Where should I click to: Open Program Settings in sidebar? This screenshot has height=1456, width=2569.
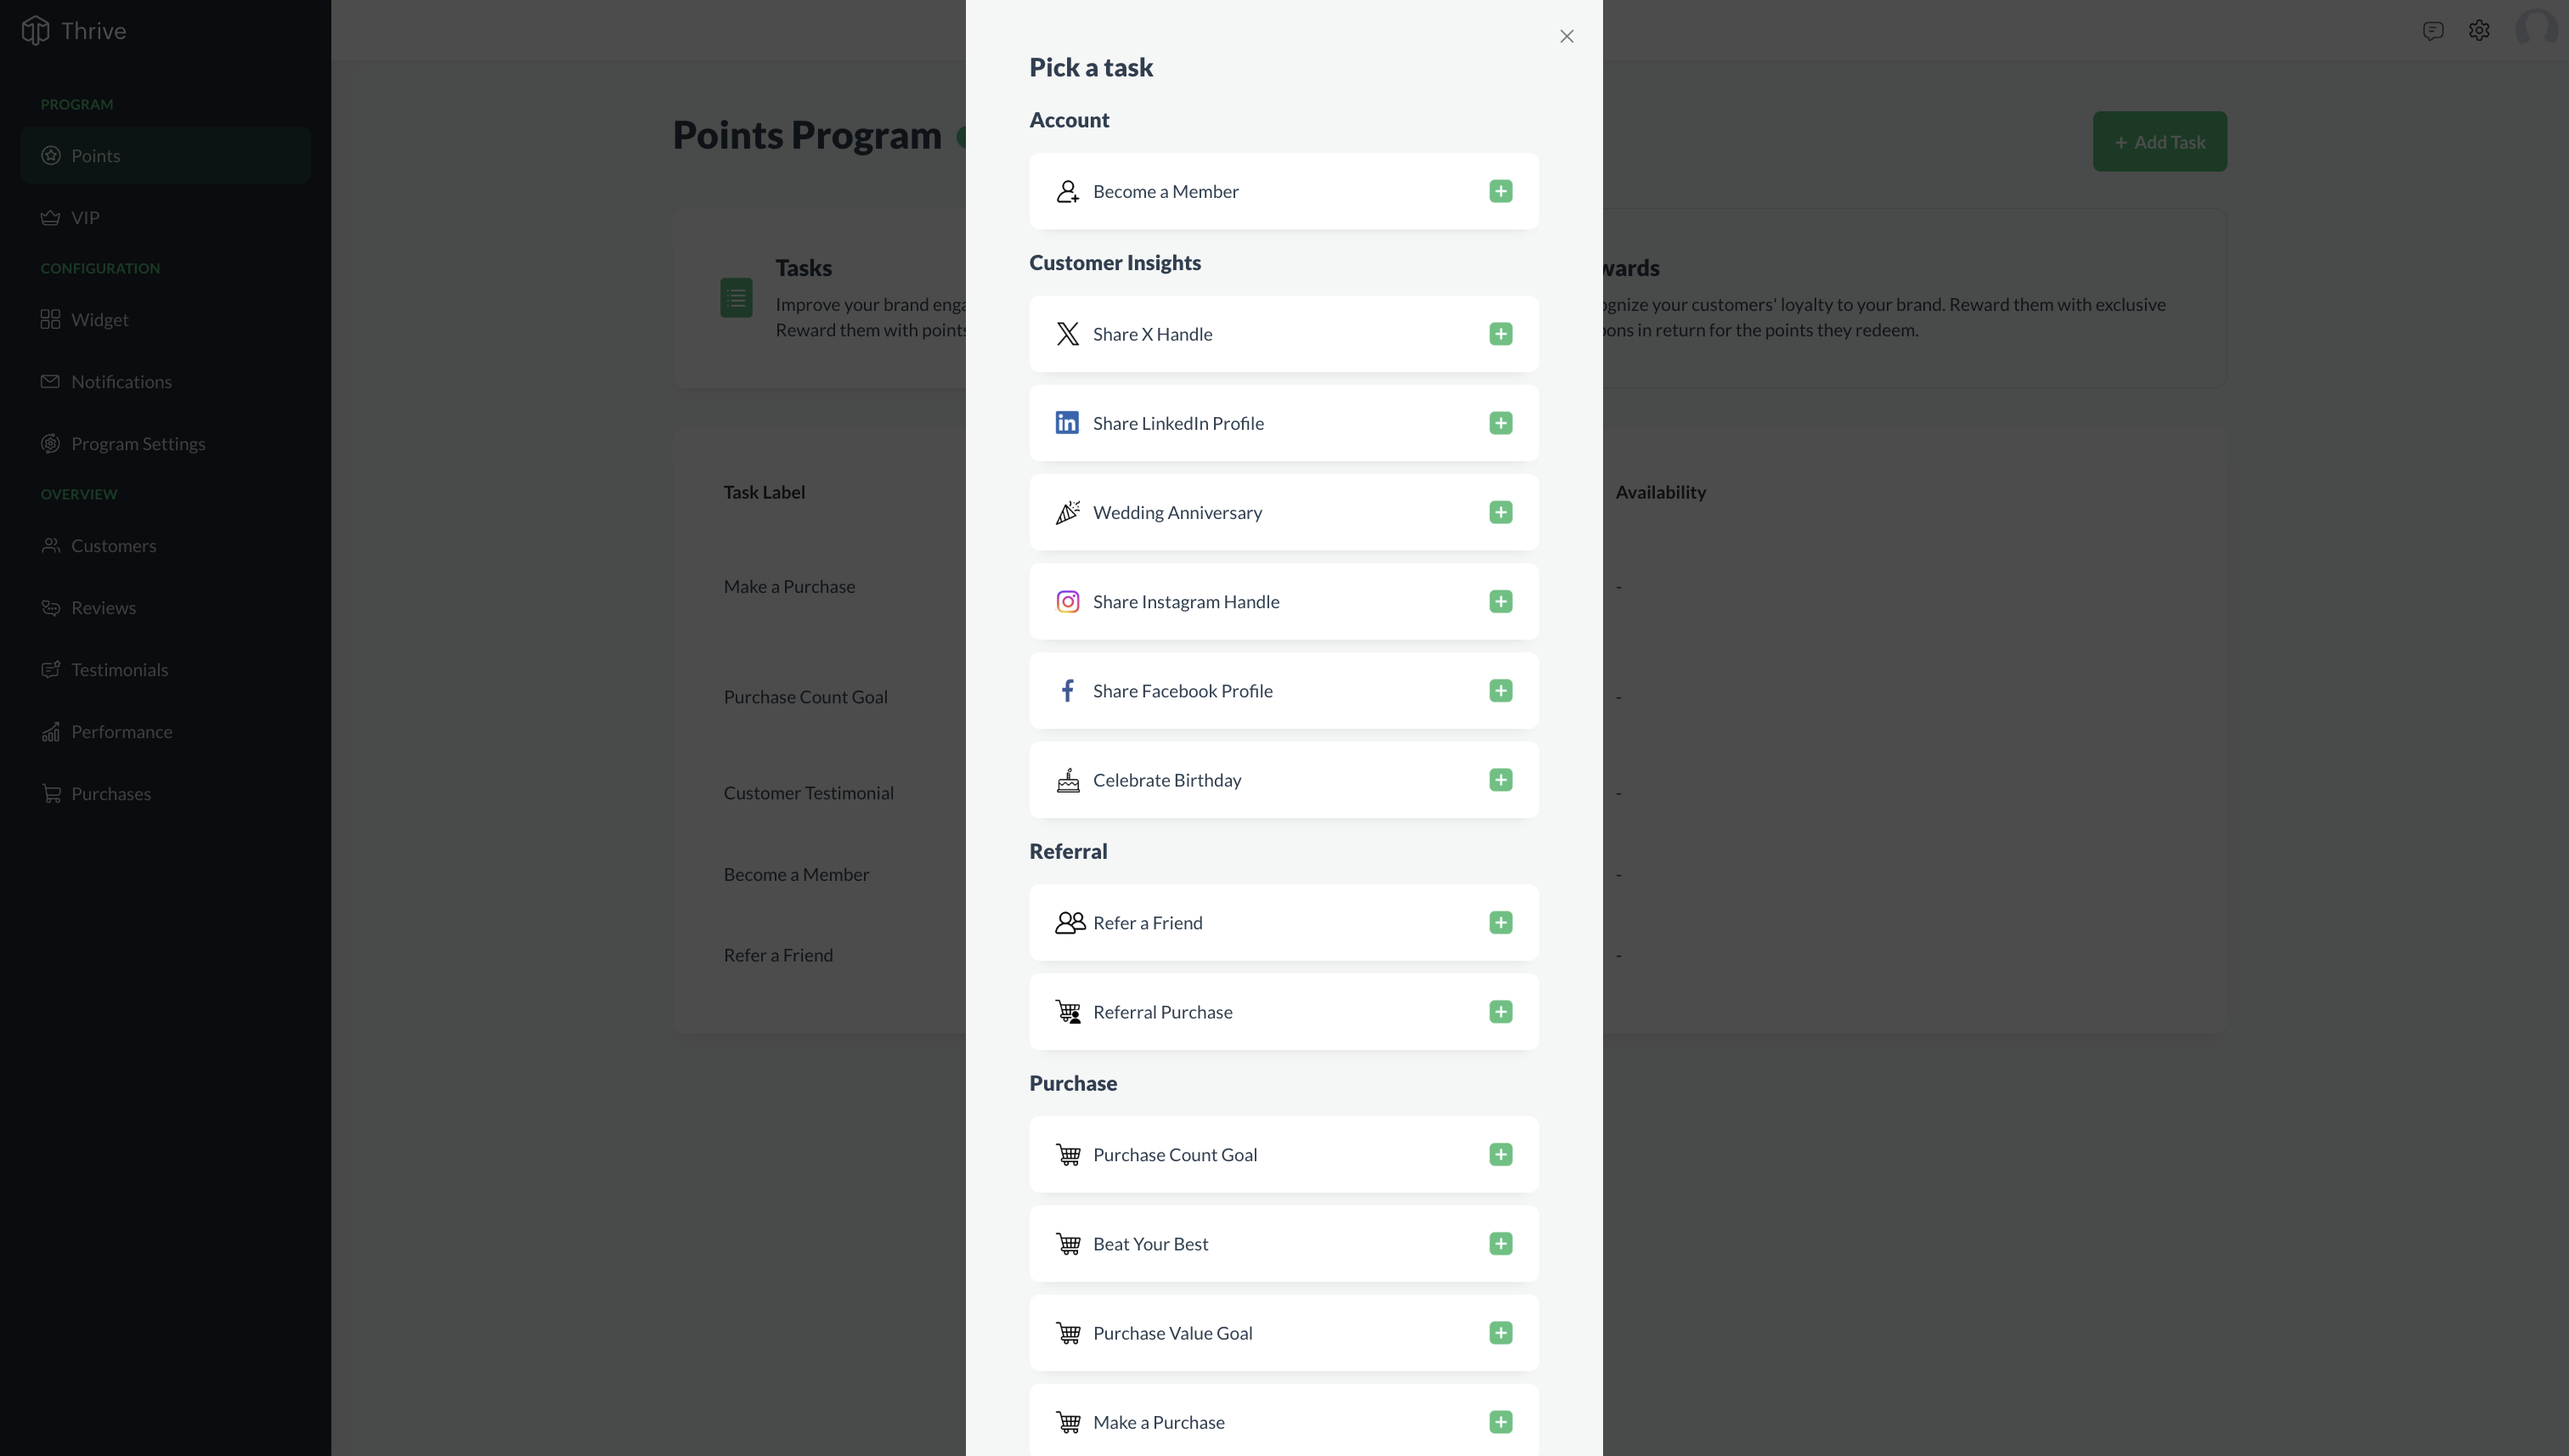pyautogui.click(x=137, y=444)
